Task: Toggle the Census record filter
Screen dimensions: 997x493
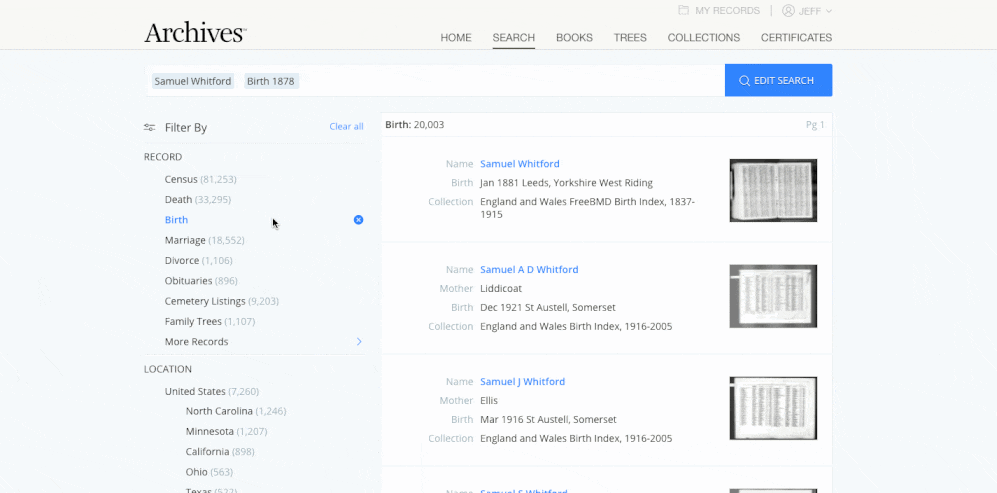Action: click(200, 179)
